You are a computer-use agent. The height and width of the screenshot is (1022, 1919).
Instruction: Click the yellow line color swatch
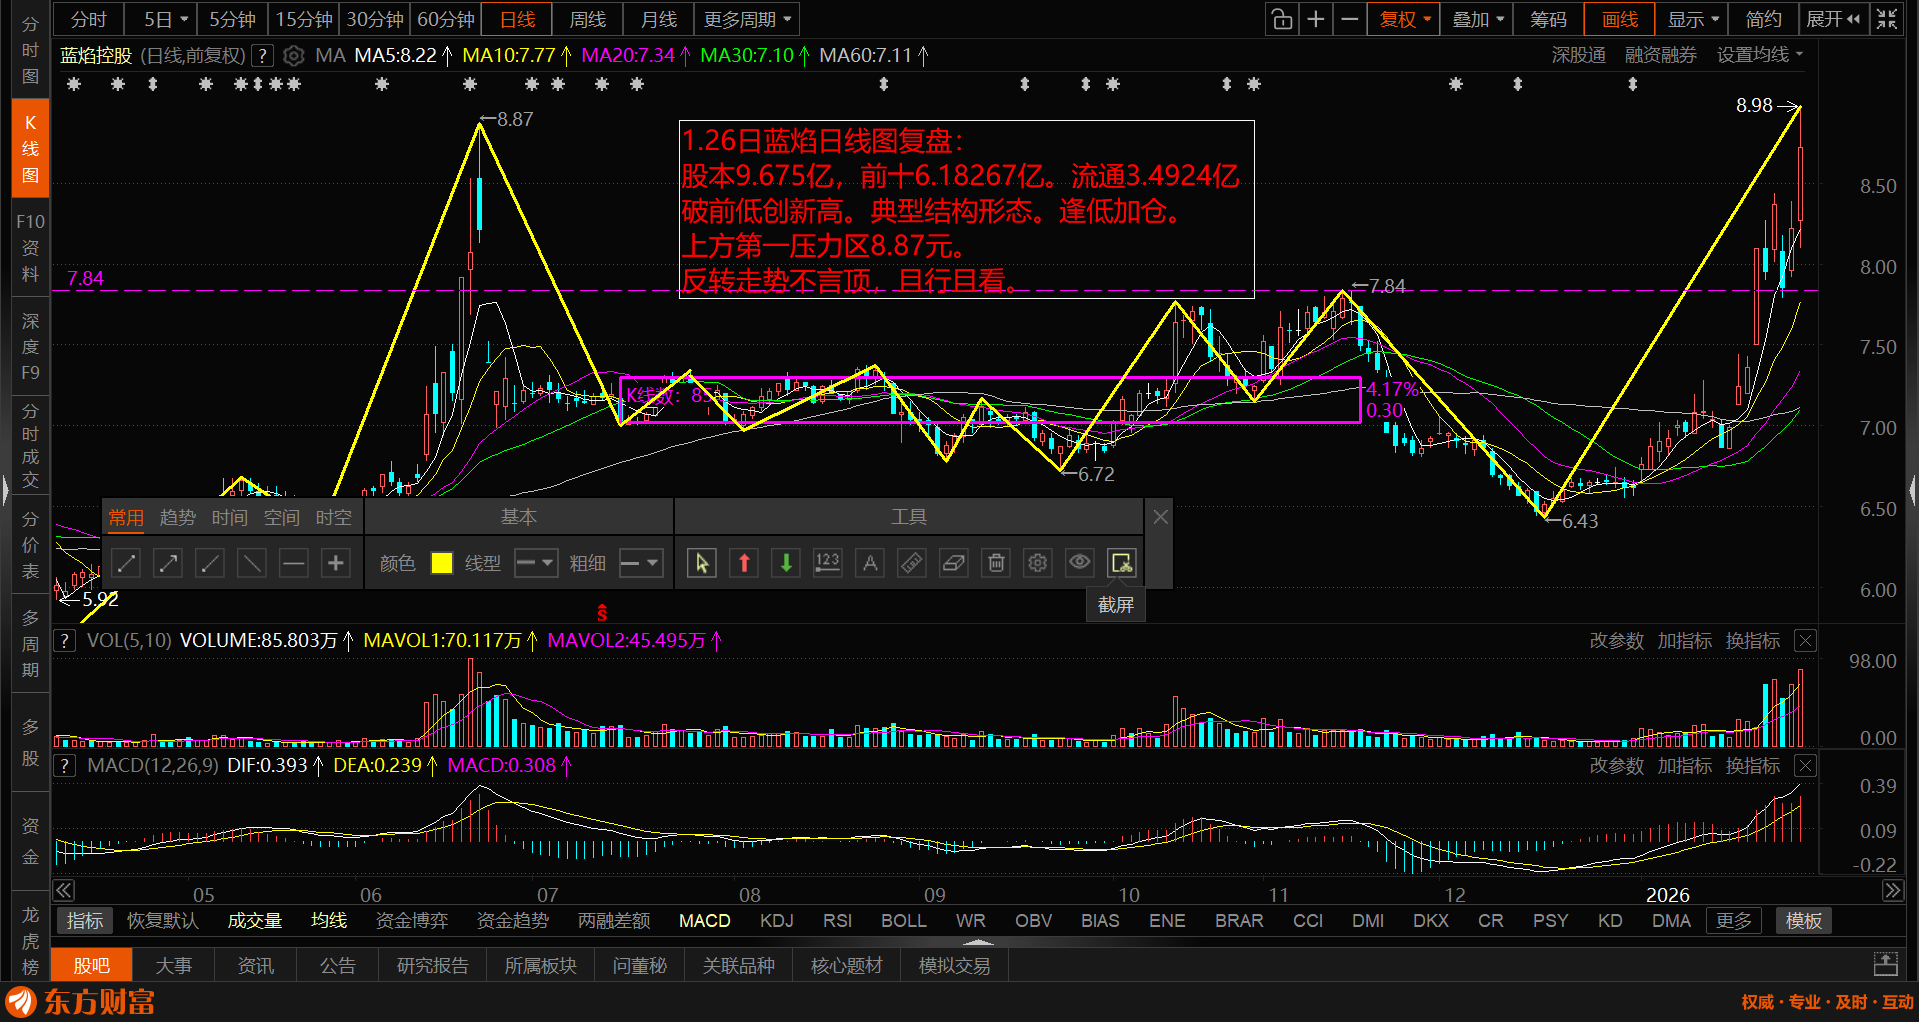coord(441,563)
